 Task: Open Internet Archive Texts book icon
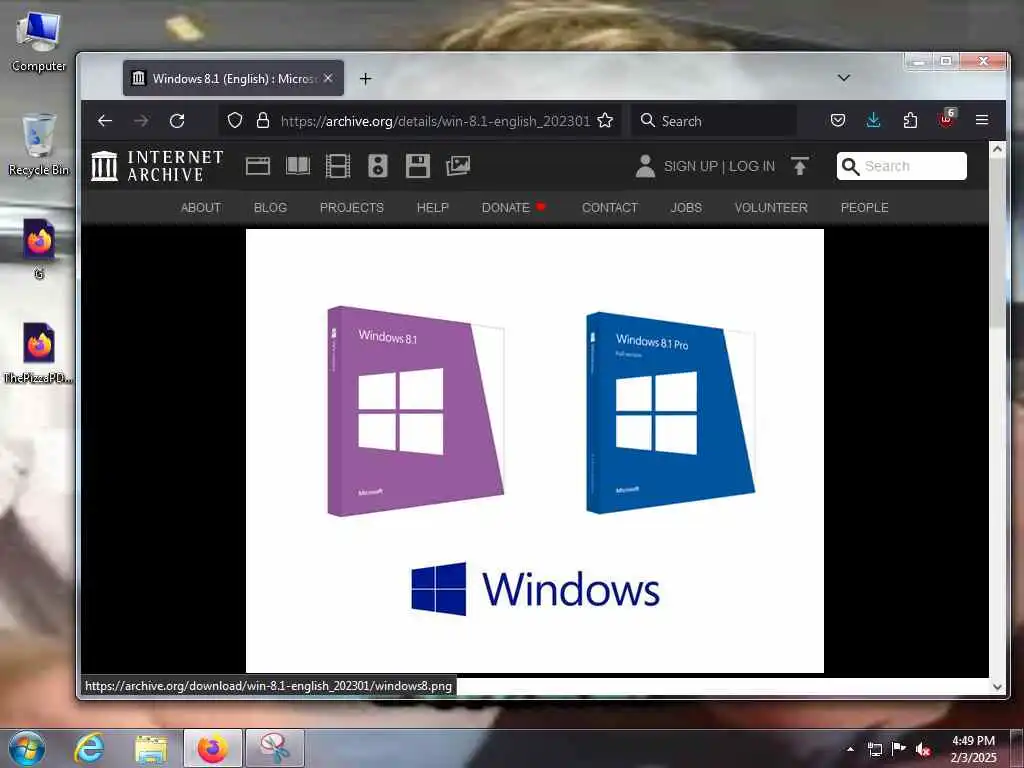[298, 166]
